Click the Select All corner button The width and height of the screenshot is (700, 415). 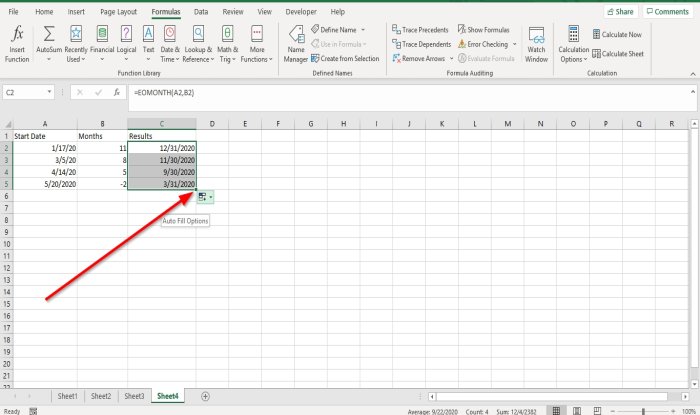pyautogui.click(x=6, y=124)
